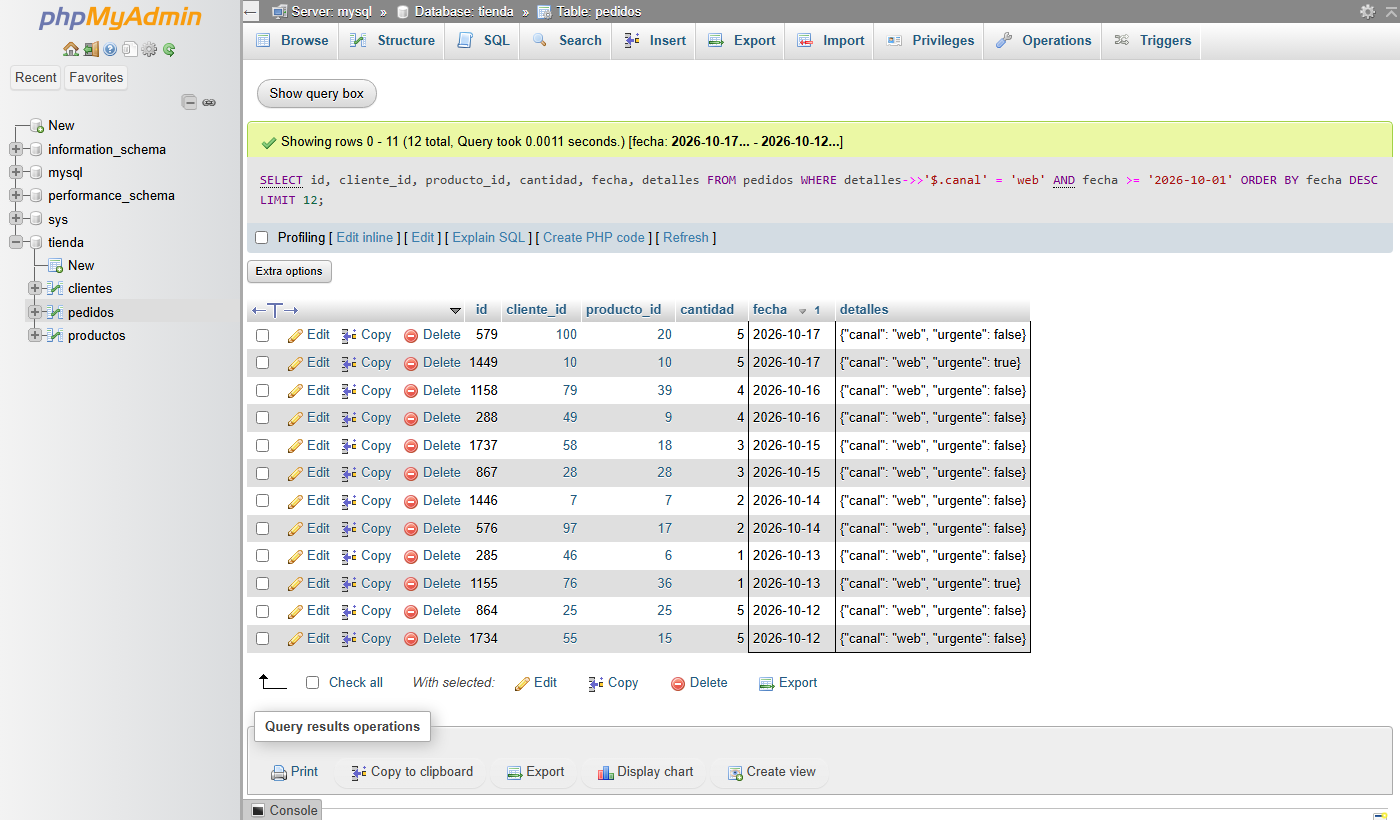Expand the clientes table node
Viewport: 1400px width, 820px height.
(36, 289)
